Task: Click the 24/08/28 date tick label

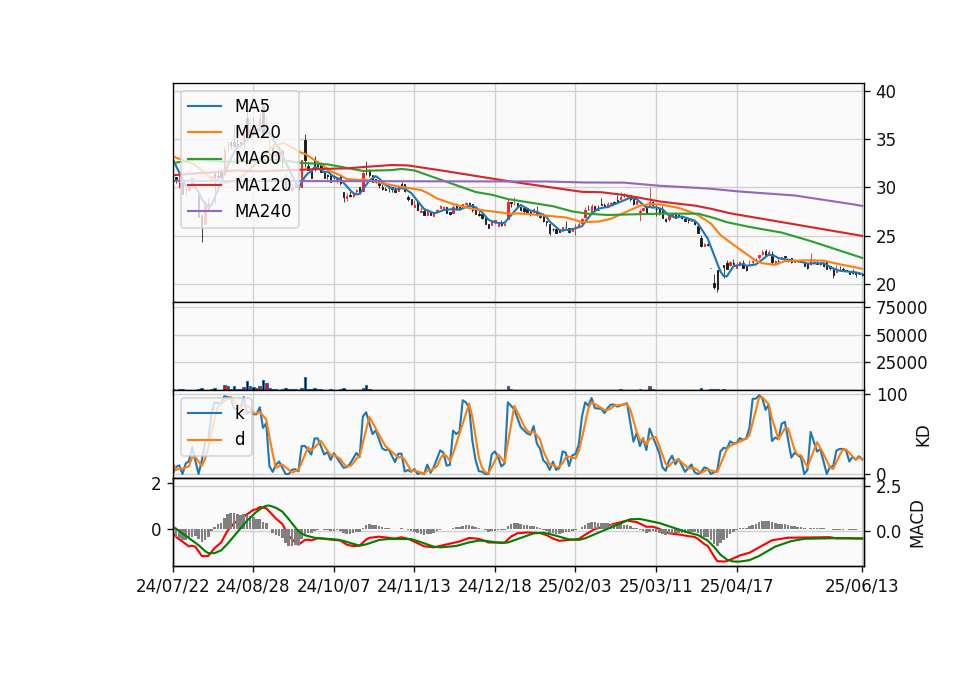Action: point(253,586)
